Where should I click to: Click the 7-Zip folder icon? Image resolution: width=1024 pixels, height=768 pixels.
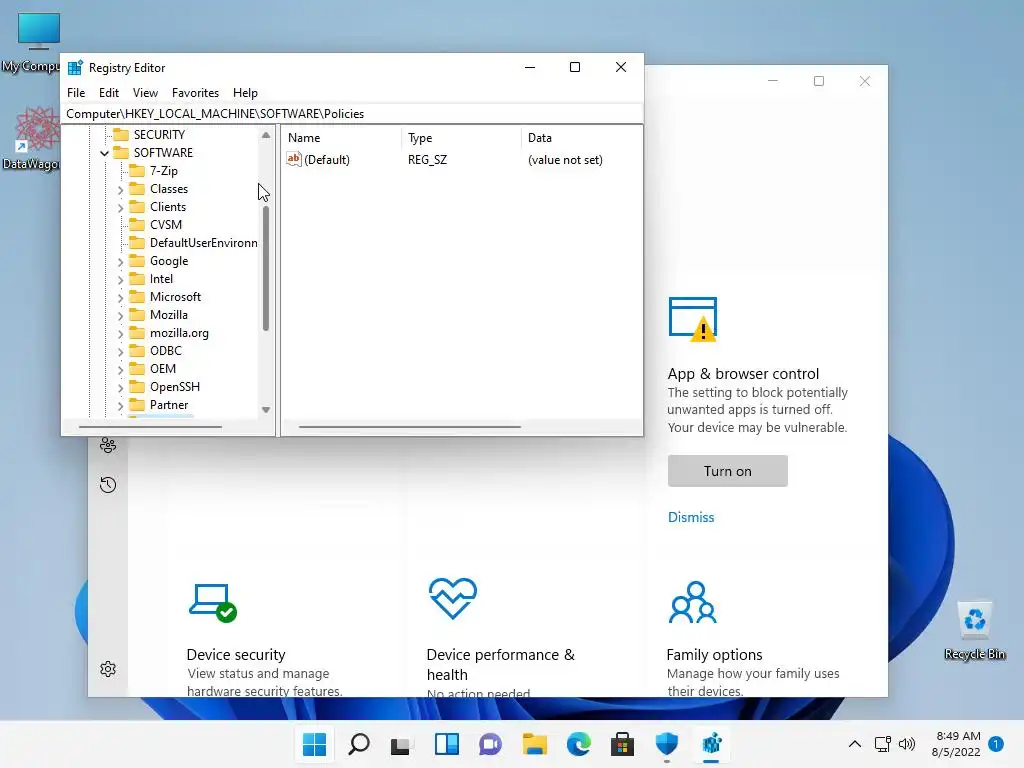click(x=137, y=170)
